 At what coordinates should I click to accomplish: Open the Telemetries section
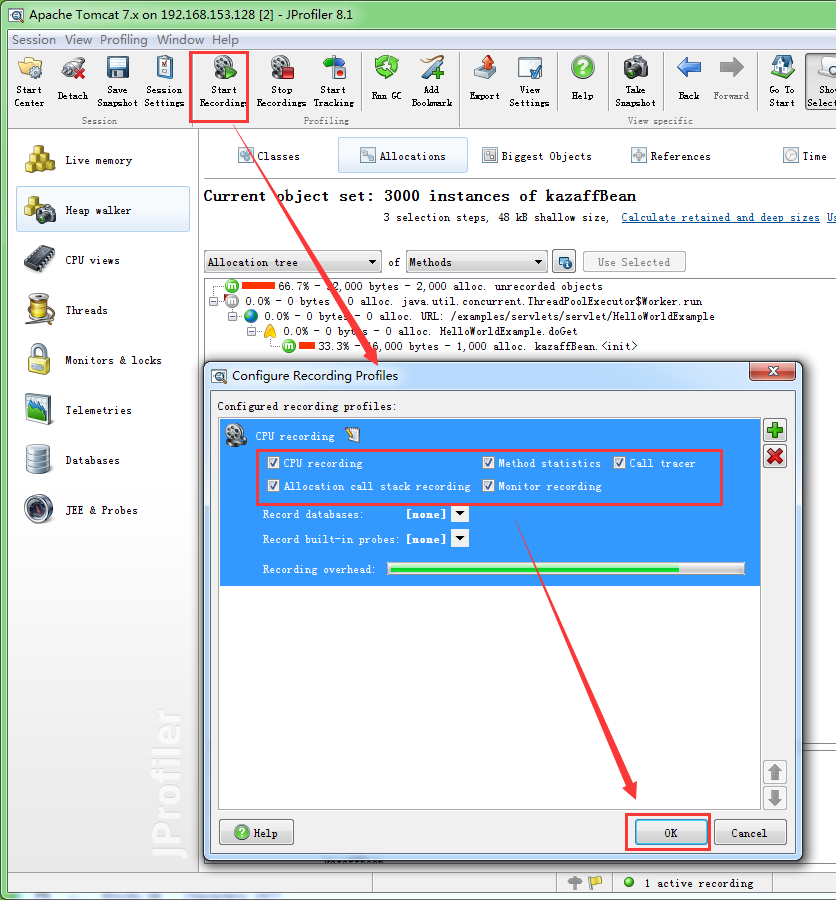[103, 410]
